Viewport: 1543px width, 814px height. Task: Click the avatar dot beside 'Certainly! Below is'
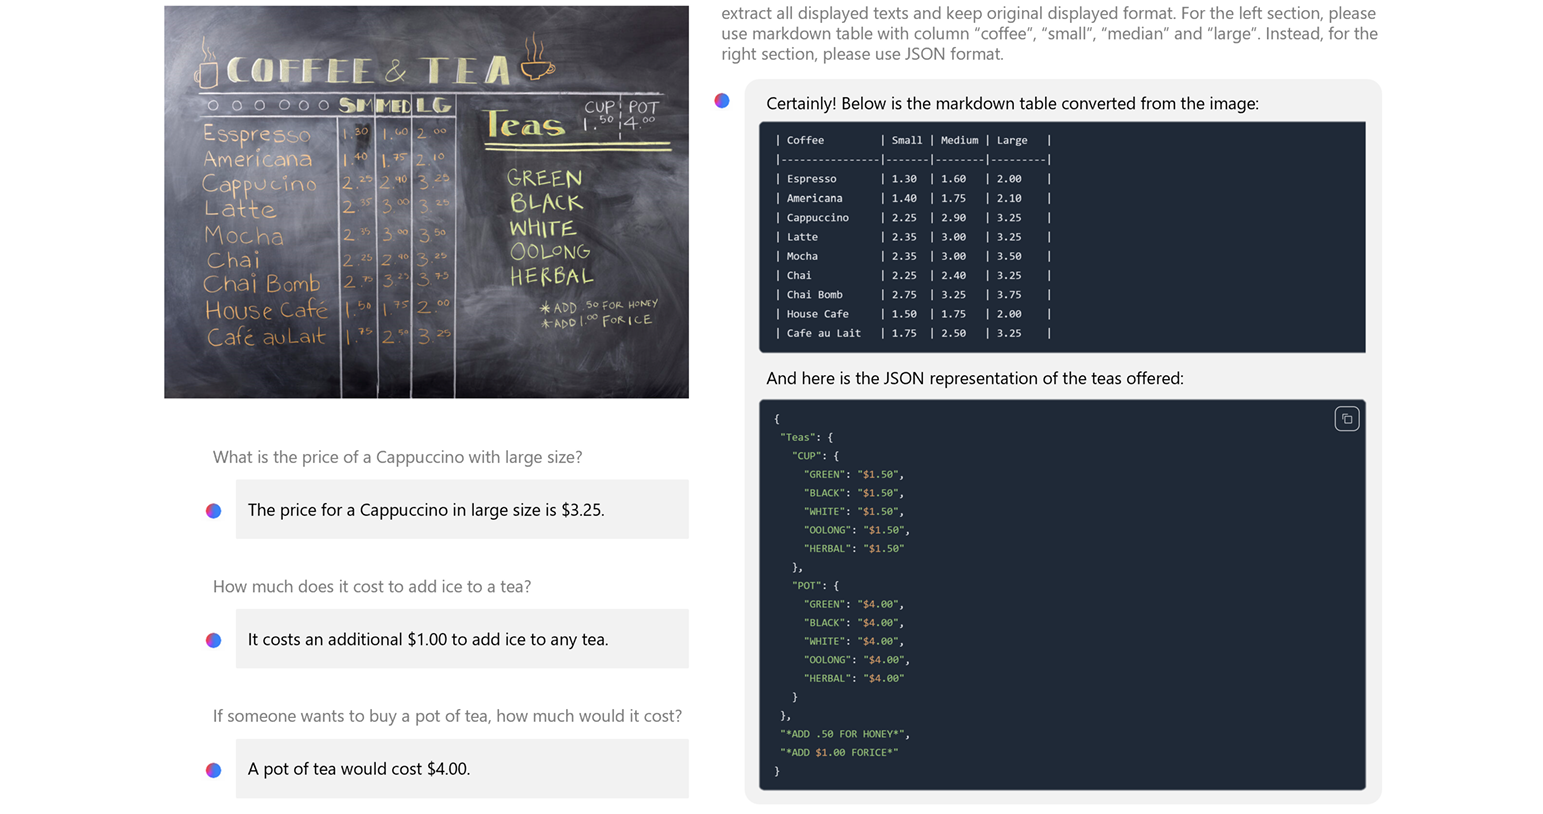click(x=722, y=101)
